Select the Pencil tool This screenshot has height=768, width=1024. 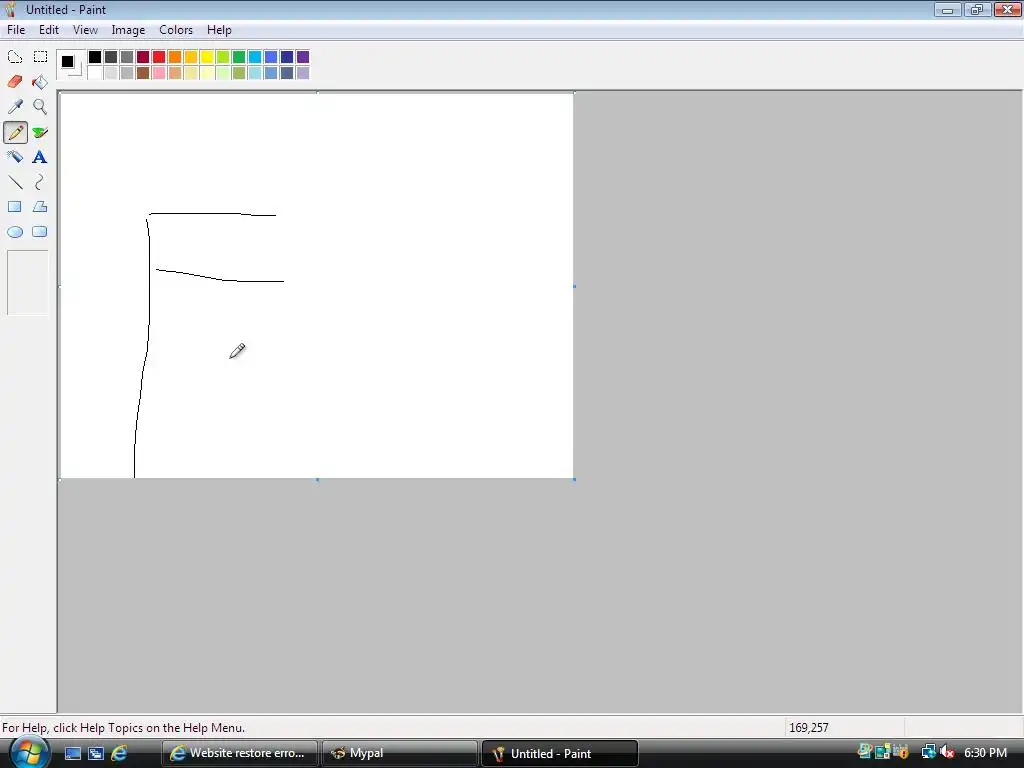(15, 133)
